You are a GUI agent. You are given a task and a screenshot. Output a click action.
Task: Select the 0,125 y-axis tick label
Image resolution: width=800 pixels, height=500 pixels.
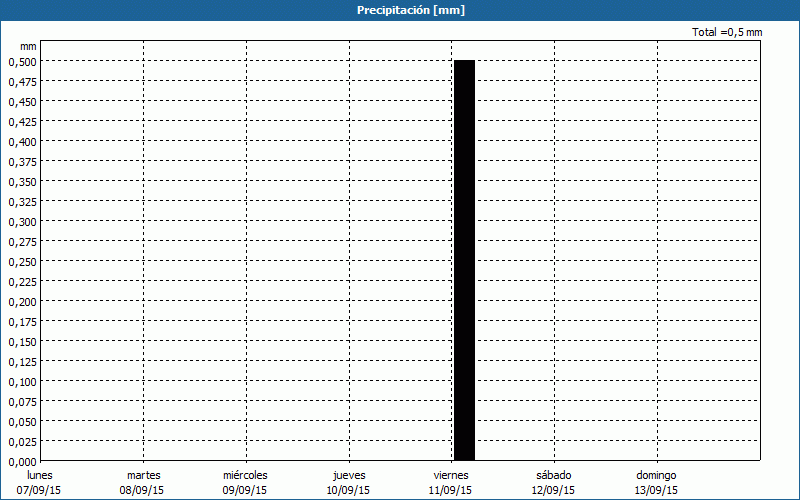pos(22,361)
